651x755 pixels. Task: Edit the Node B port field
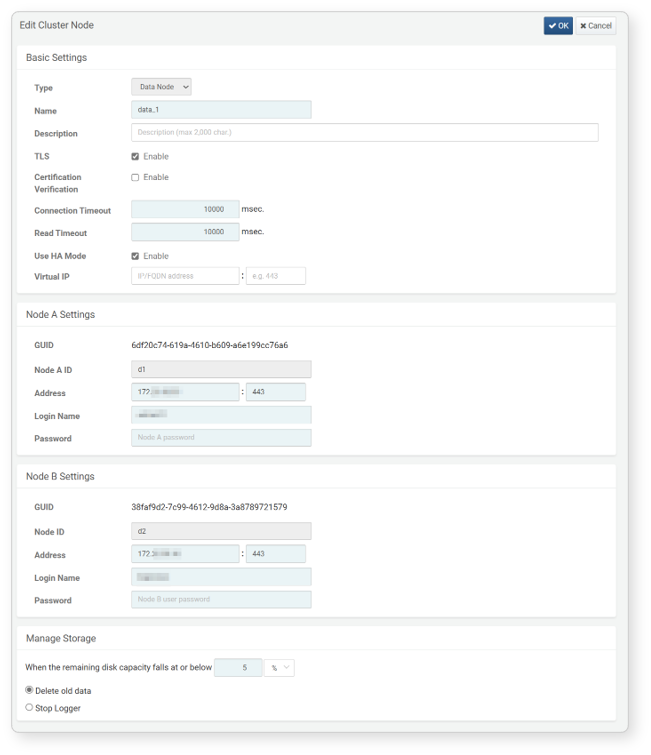pos(275,554)
